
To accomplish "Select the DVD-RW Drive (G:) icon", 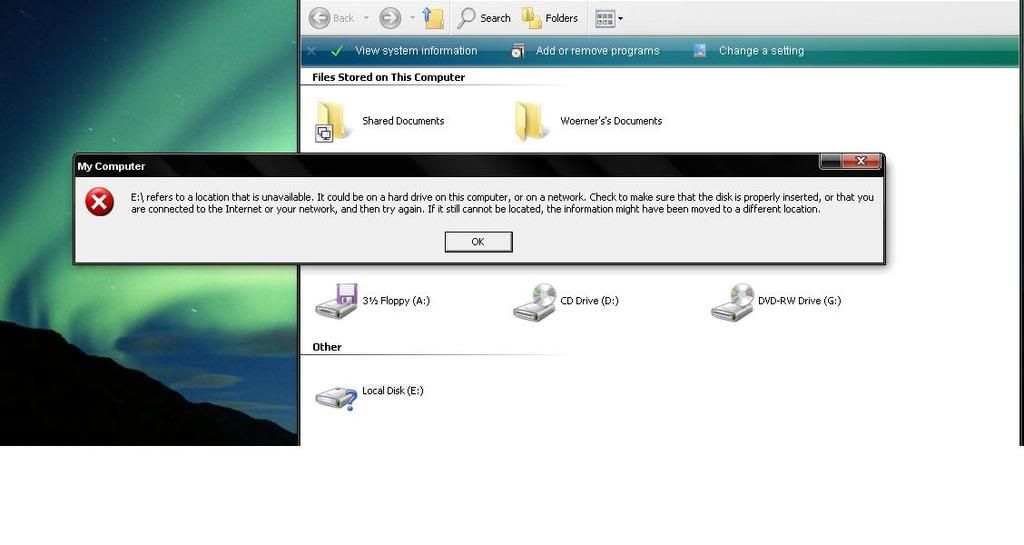I will click(733, 301).
